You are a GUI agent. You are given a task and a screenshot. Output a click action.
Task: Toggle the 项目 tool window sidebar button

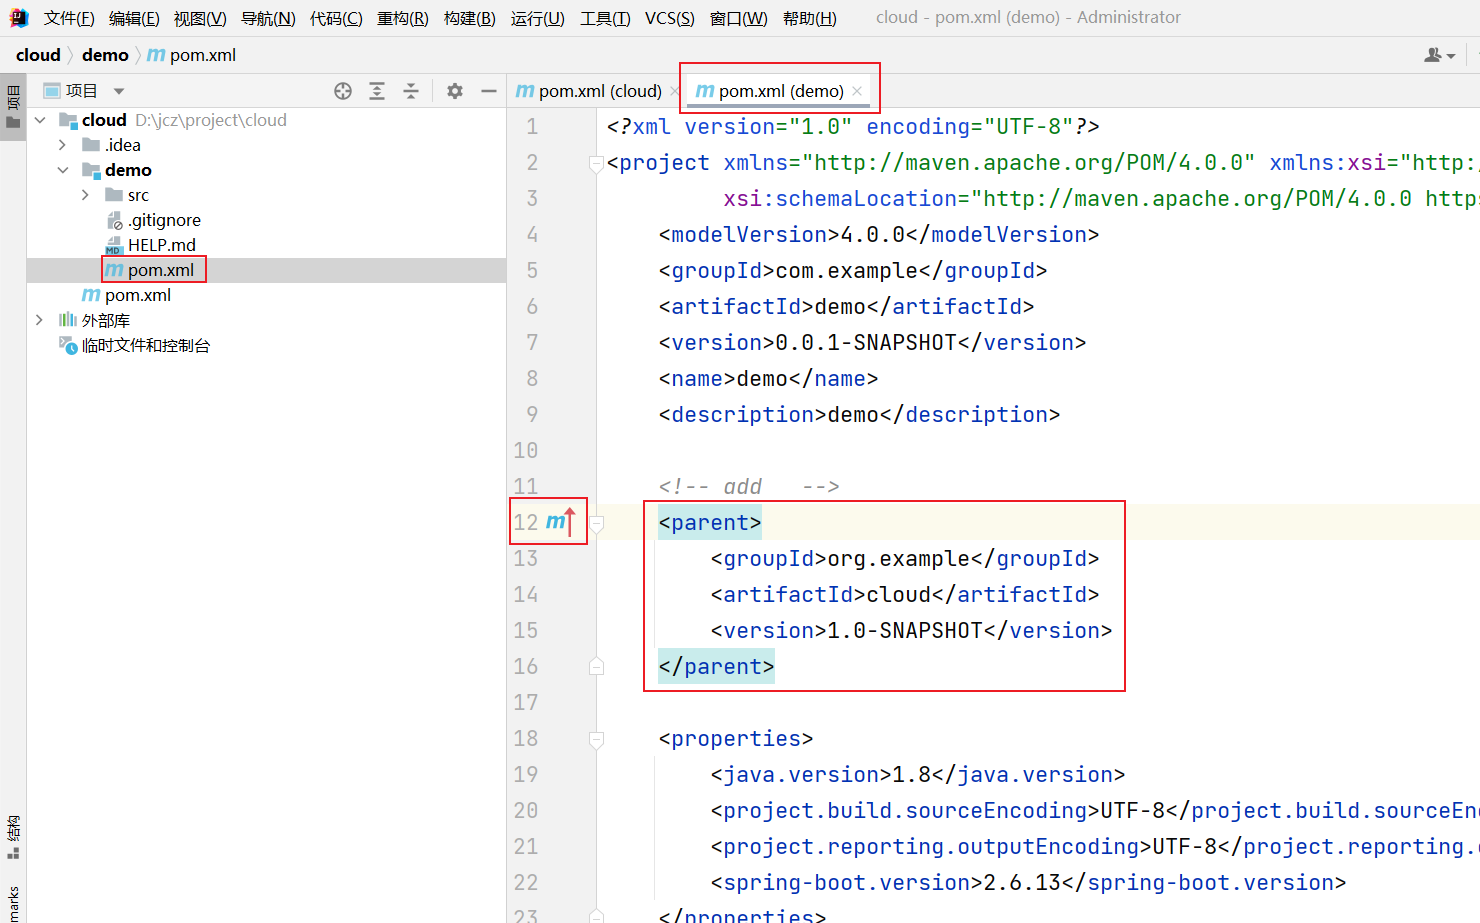pyautogui.click(x=13, y=108)
